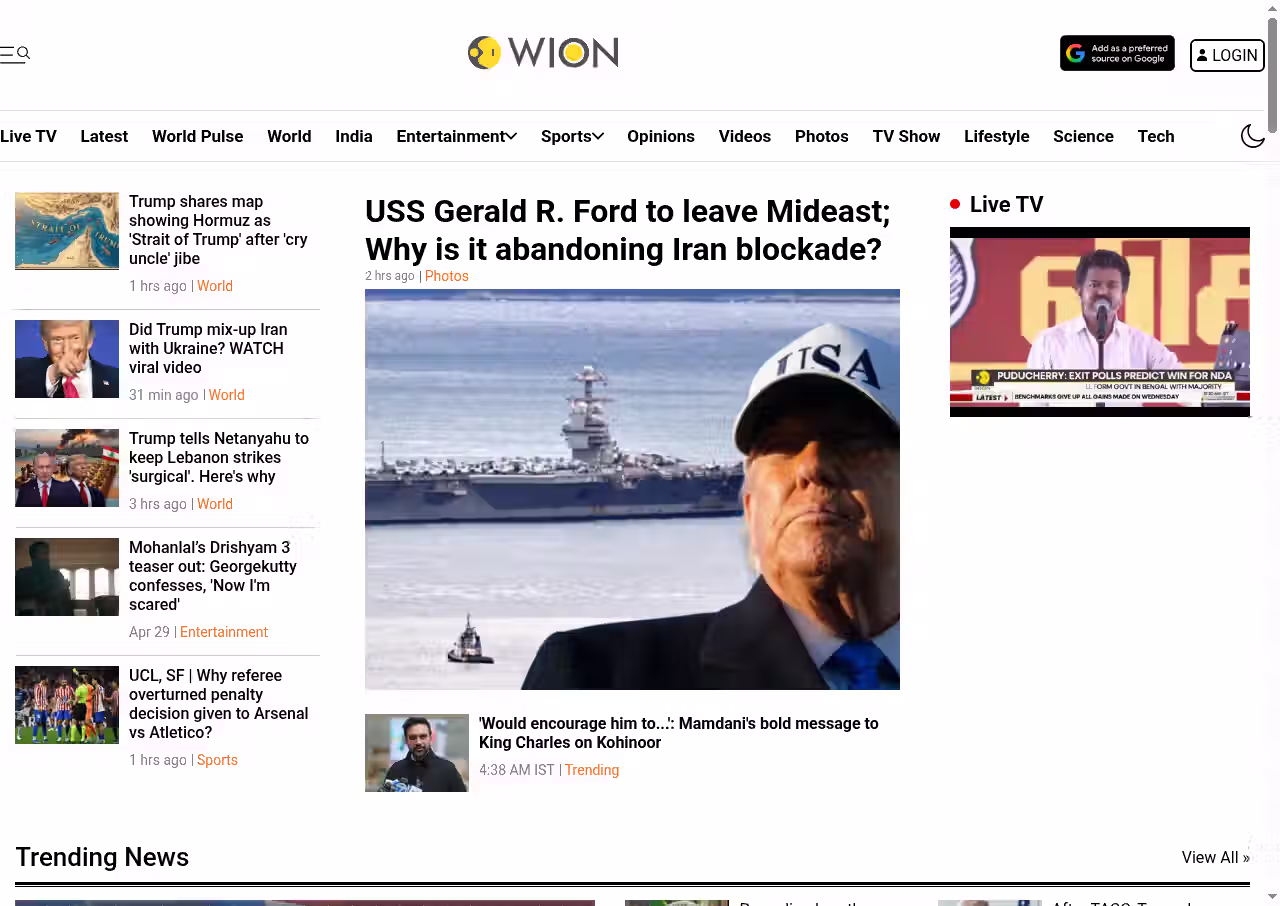
Task: Open the hamburger search menu icon
Action: click(15, 54)
